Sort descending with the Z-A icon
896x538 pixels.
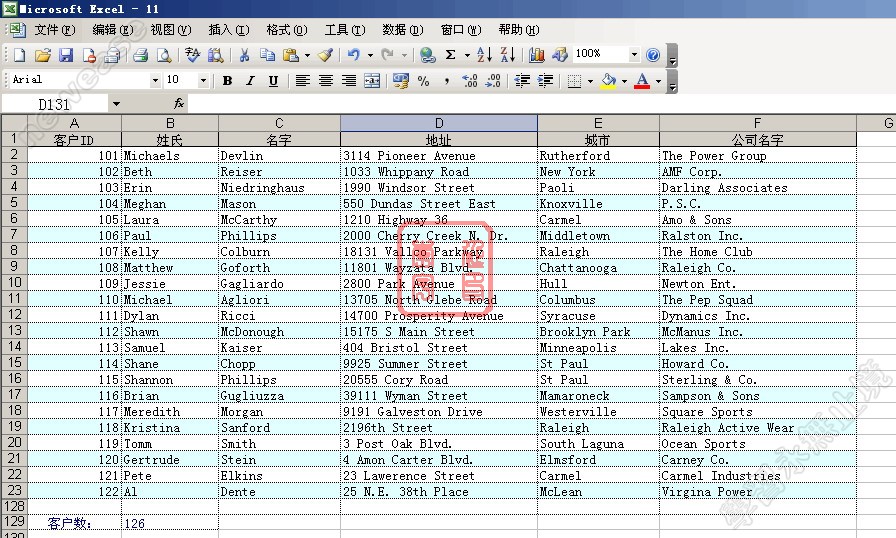(507, 55)
